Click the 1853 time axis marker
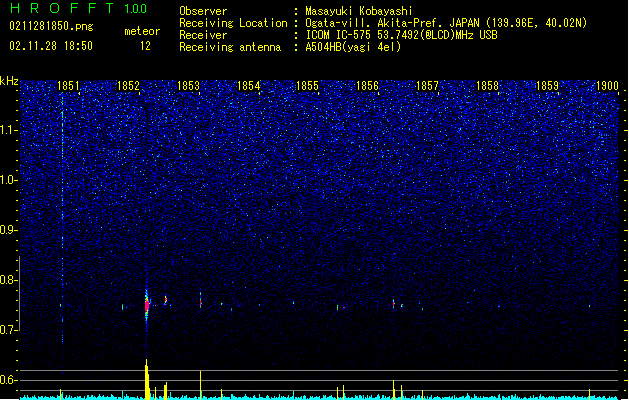This screenshot has height=400, width=629. (x=188, y=86)
